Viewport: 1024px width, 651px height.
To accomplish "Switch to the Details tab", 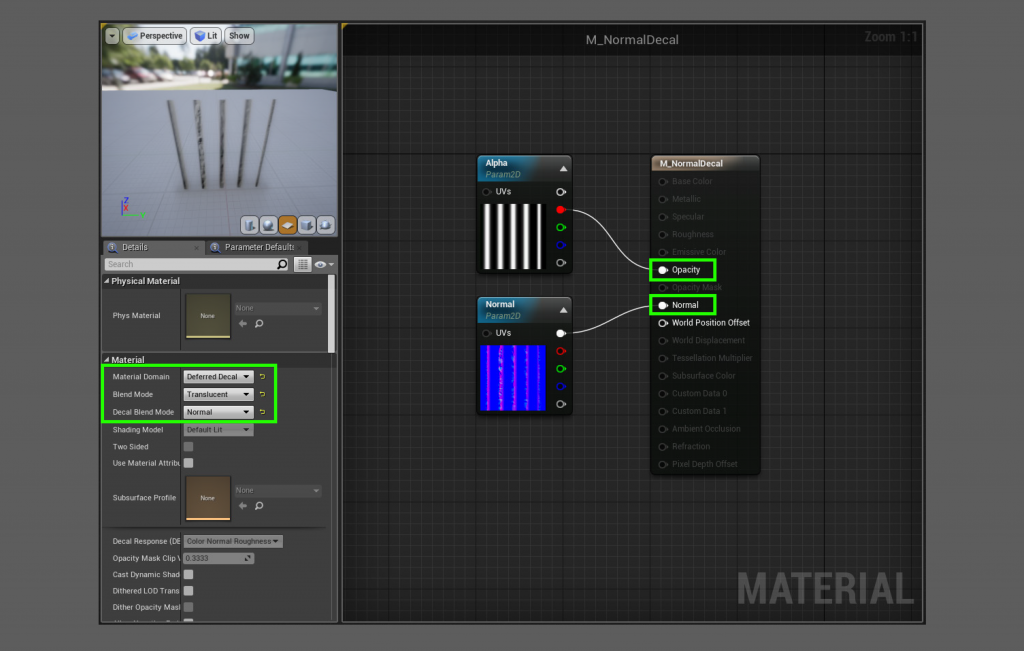I will click(x=153, y=247).
